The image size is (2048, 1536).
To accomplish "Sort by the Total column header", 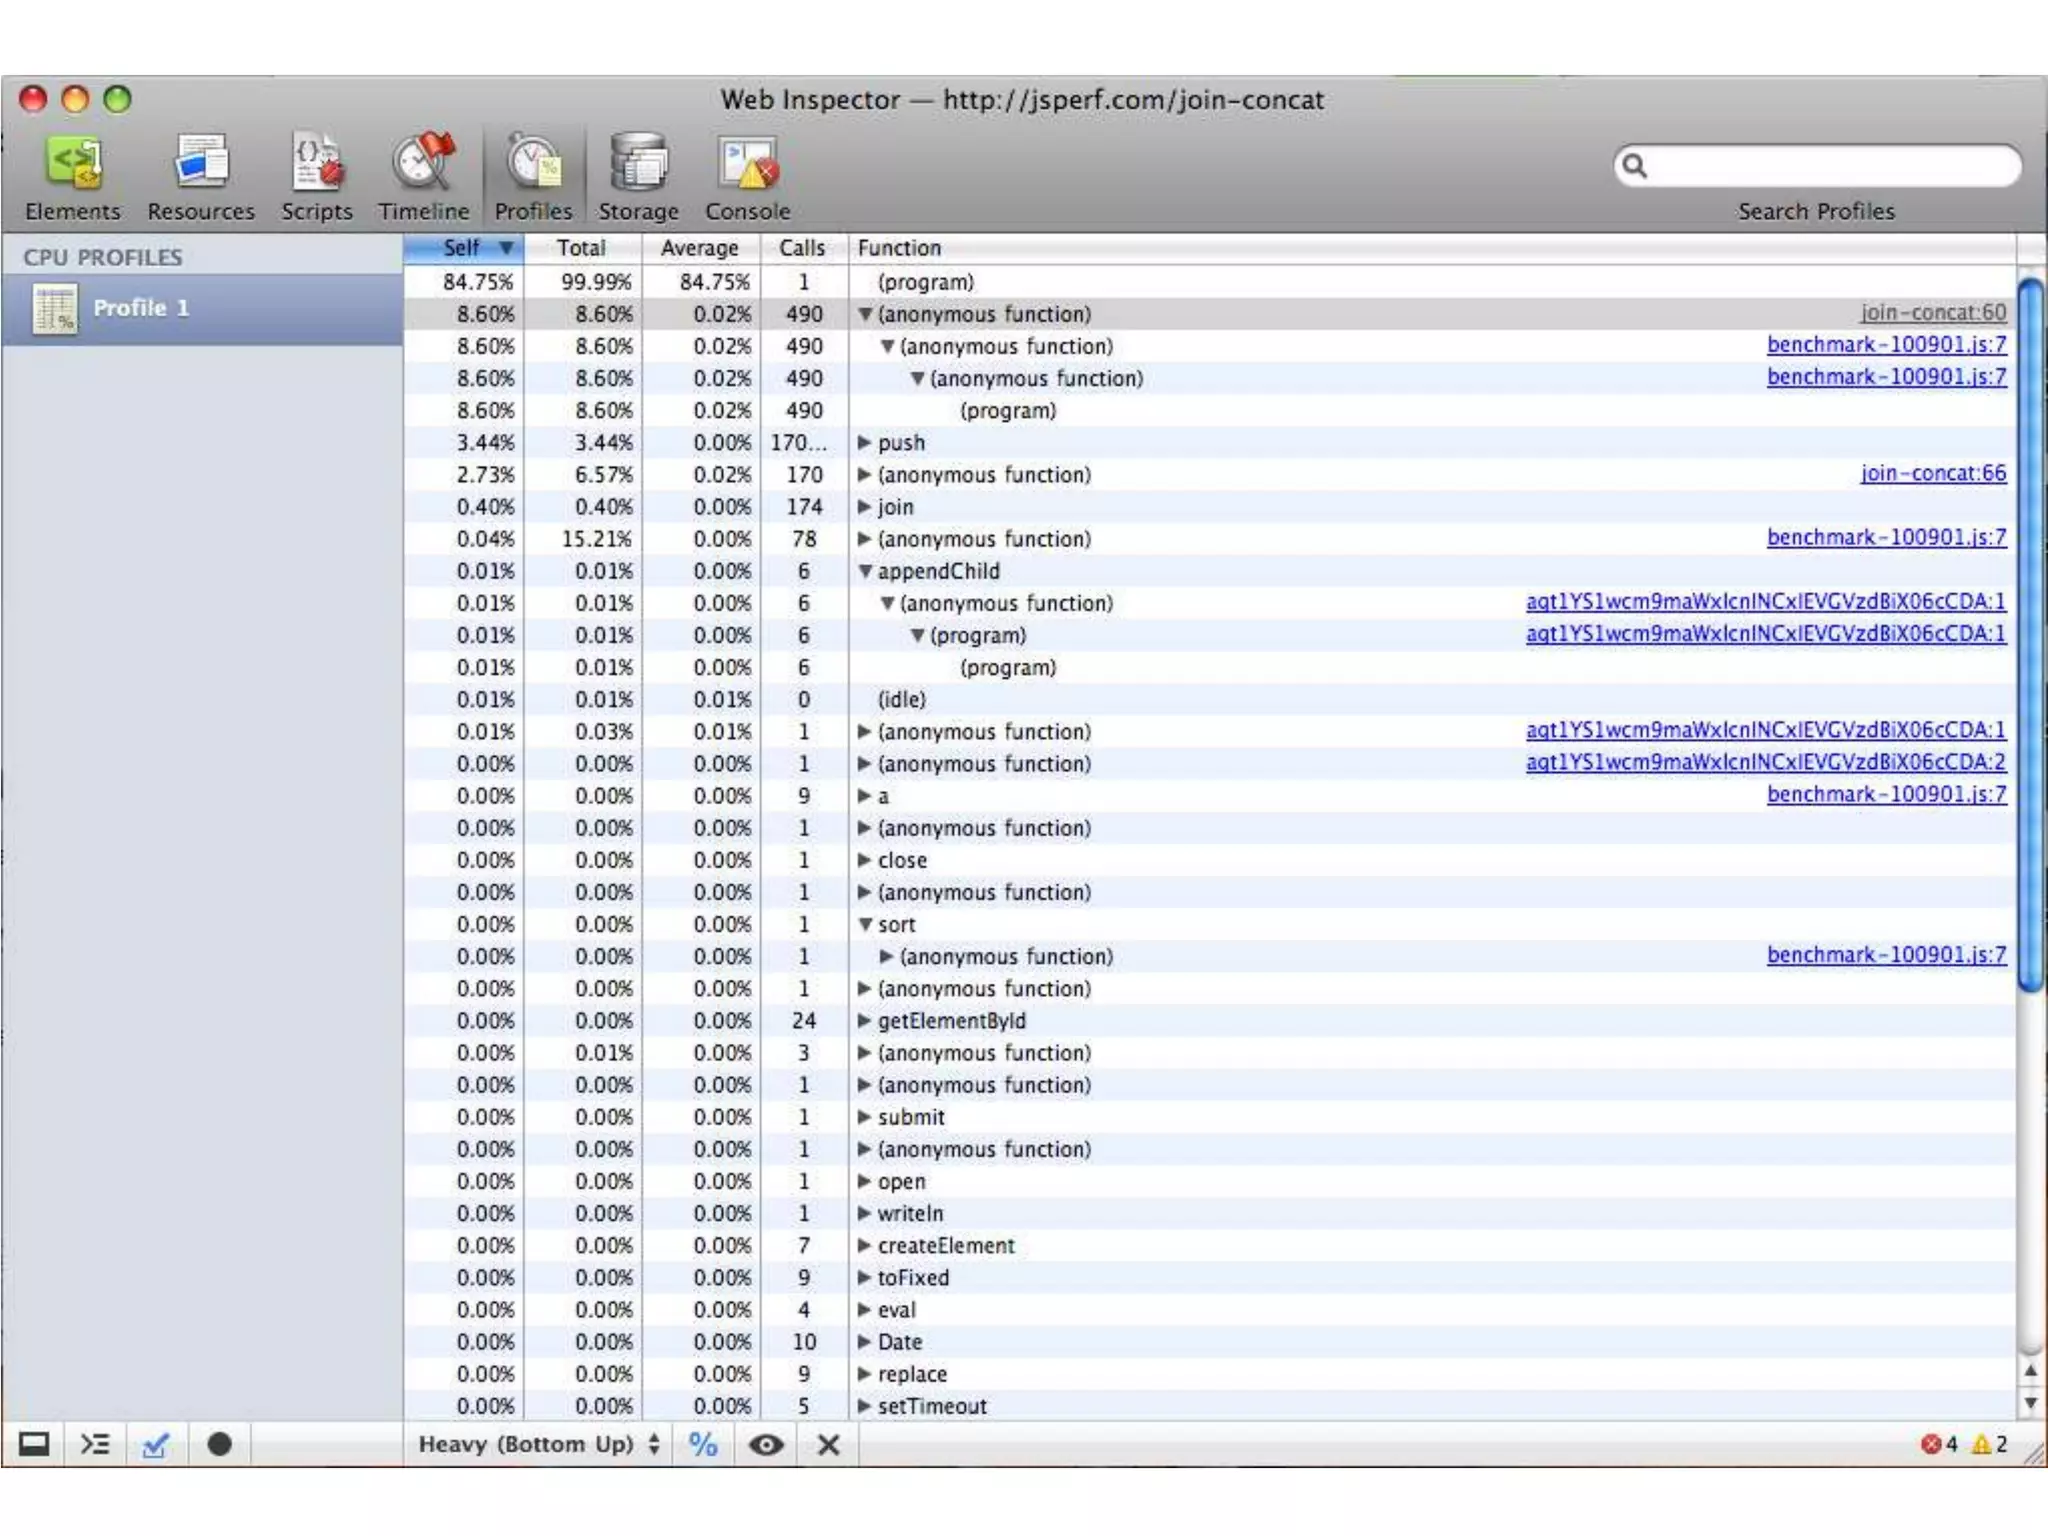I will [x=581, y=248].
